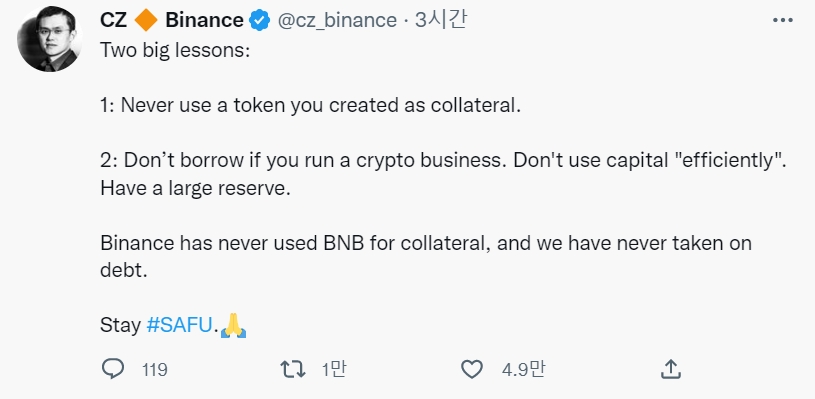
Task: Like the tweet with the heart icon
Action: coord(472,369)
